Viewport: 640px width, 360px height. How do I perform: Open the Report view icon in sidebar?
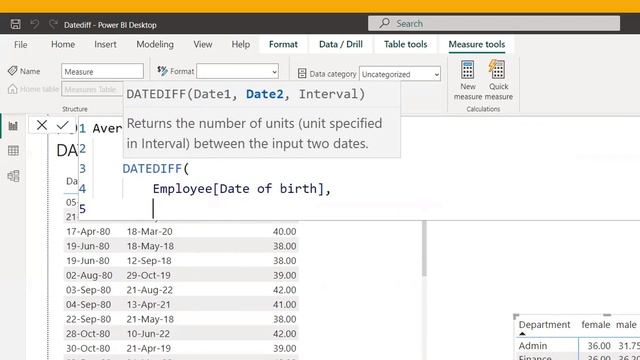coord(13,126)
